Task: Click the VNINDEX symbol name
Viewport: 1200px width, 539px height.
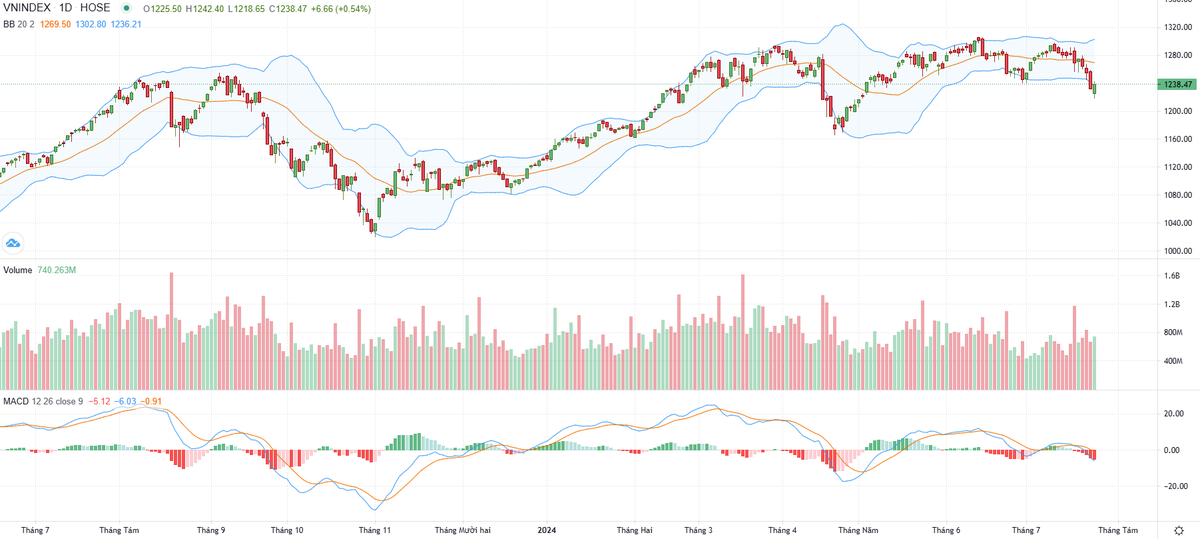Action: (26, 7)
